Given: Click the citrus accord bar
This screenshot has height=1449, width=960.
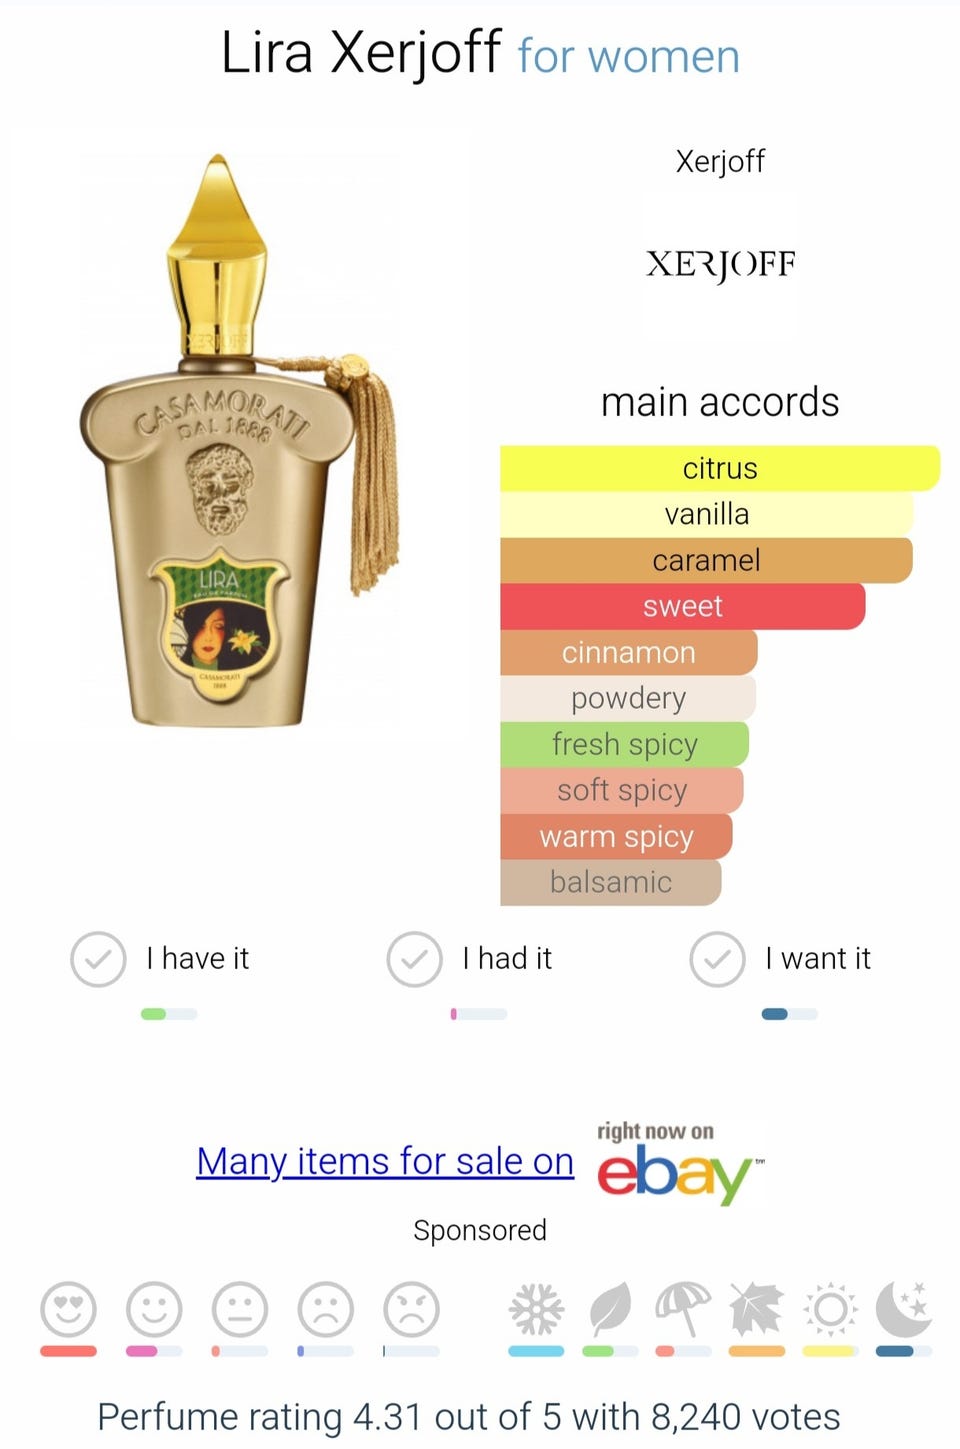Looking at the screenshot, I should point(720,468).
